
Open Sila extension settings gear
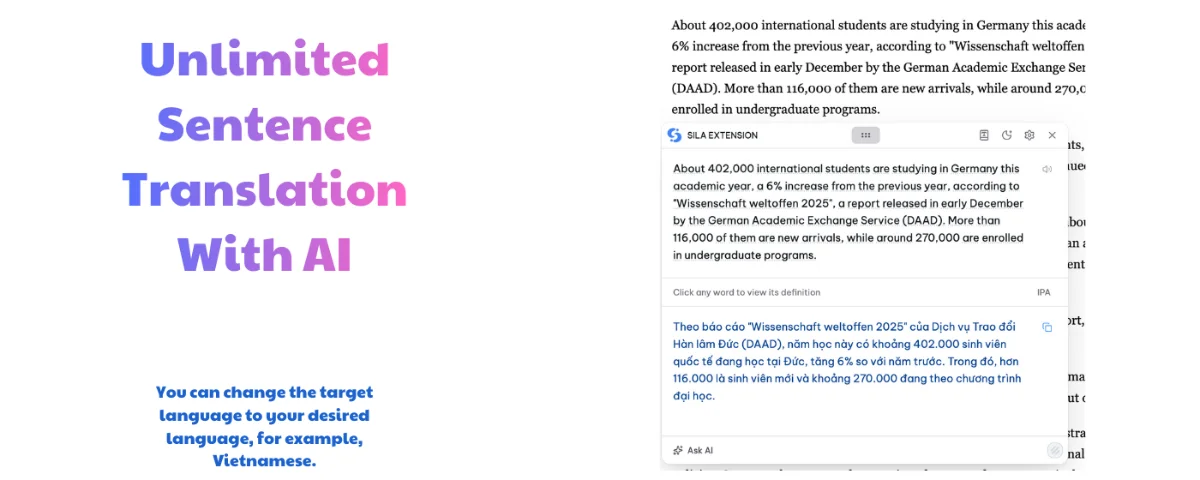tap(1029, 135)
